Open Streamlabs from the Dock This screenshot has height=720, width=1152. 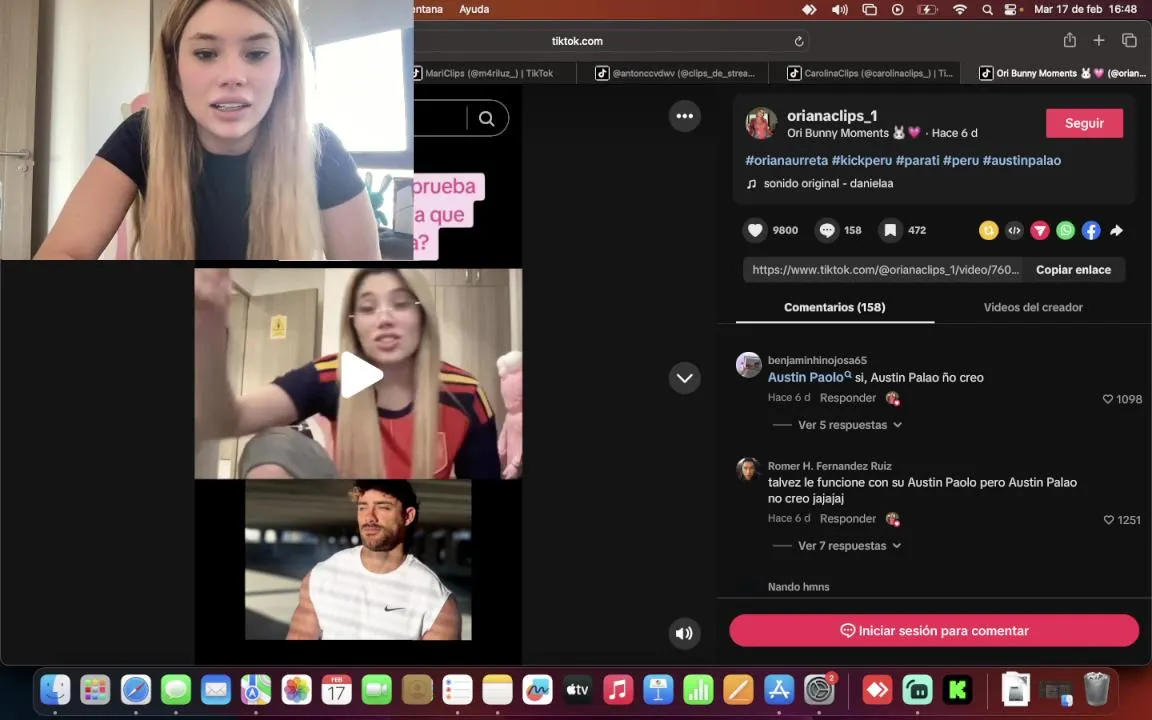[917, 689]
